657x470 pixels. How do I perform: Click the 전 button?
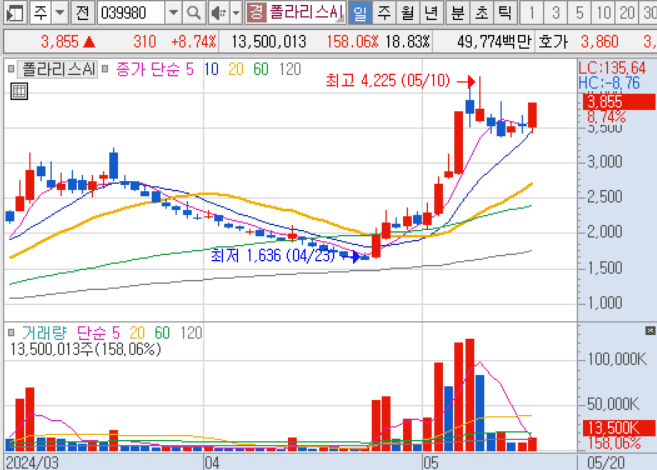pyautogui.click(x=82, y=13)
